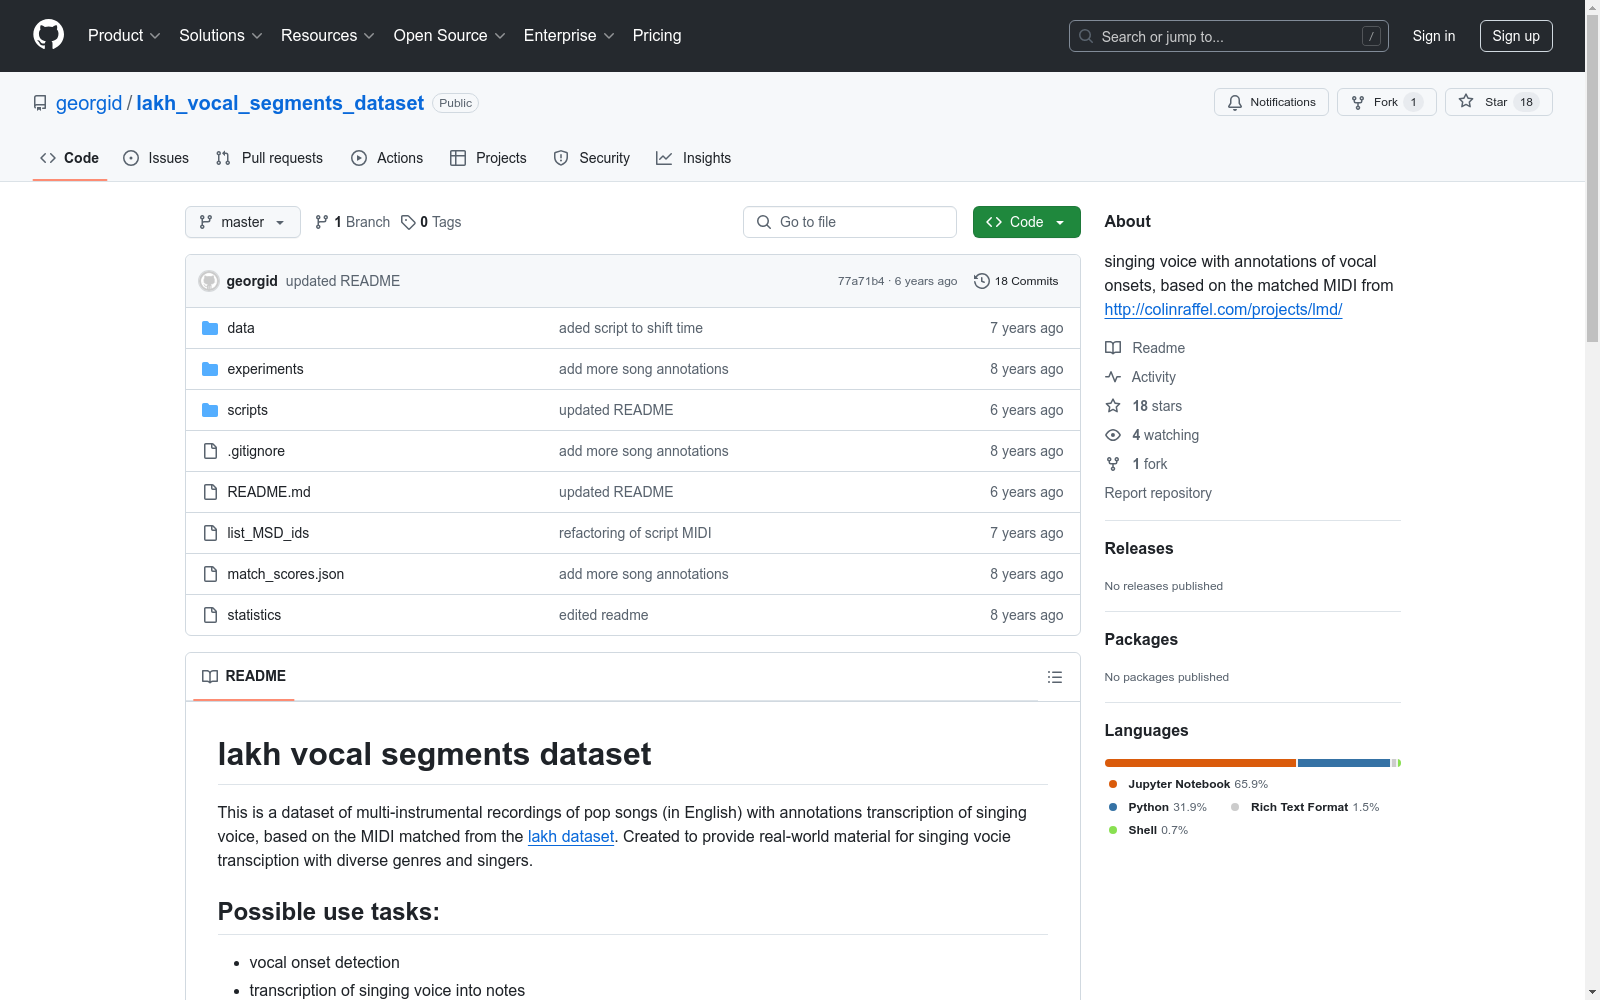1600x1000 pixels.
Task: Open the 'aded script to shift time' commit
Action: (631, 328)
